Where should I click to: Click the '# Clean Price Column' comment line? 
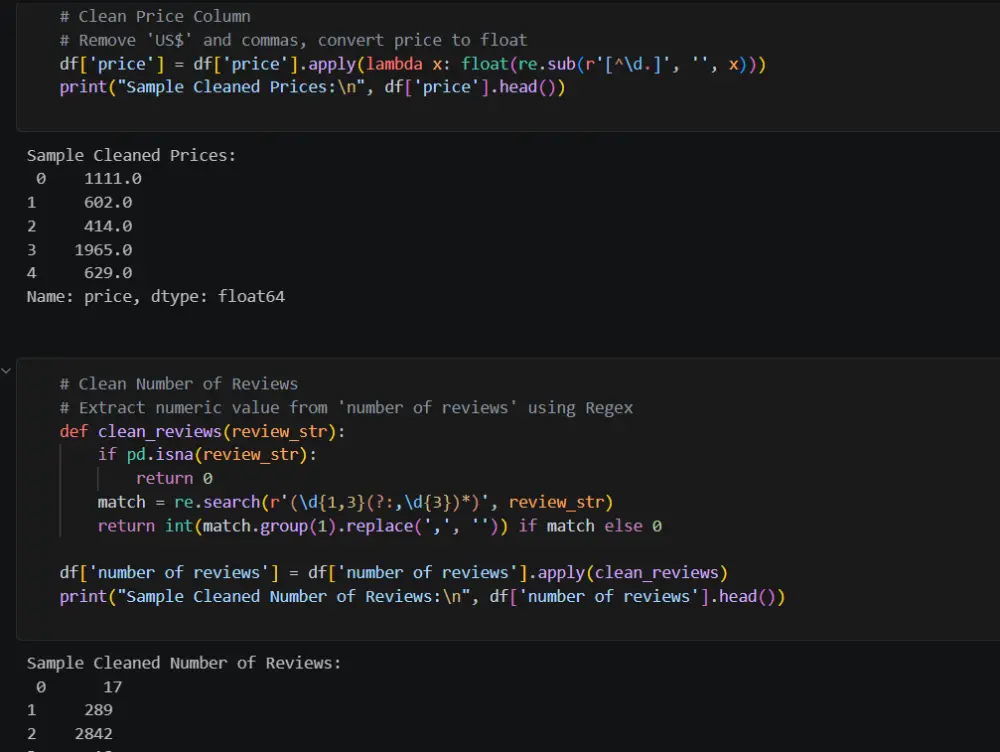tap(155, 16)
